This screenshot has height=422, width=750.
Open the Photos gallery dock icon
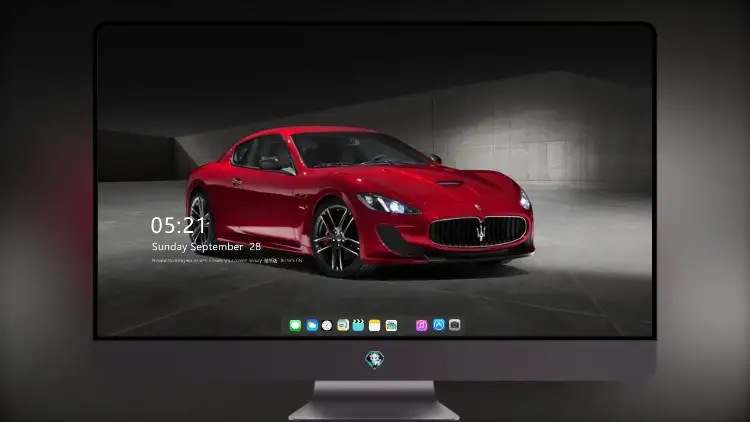(x=391, y=325)
